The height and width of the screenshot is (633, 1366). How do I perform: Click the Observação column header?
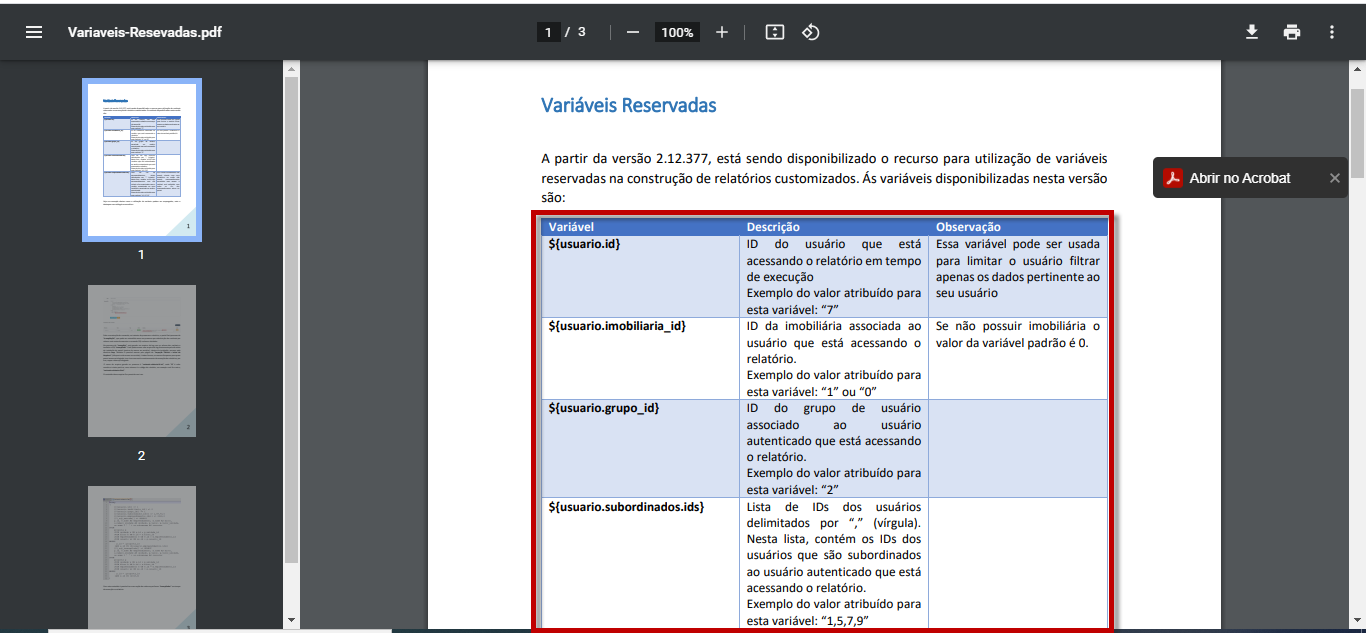[x=1018, y=227]
